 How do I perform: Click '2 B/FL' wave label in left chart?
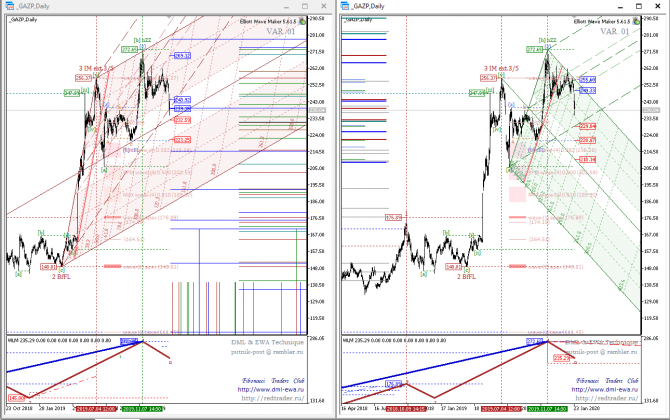click(x=61, y=277)
